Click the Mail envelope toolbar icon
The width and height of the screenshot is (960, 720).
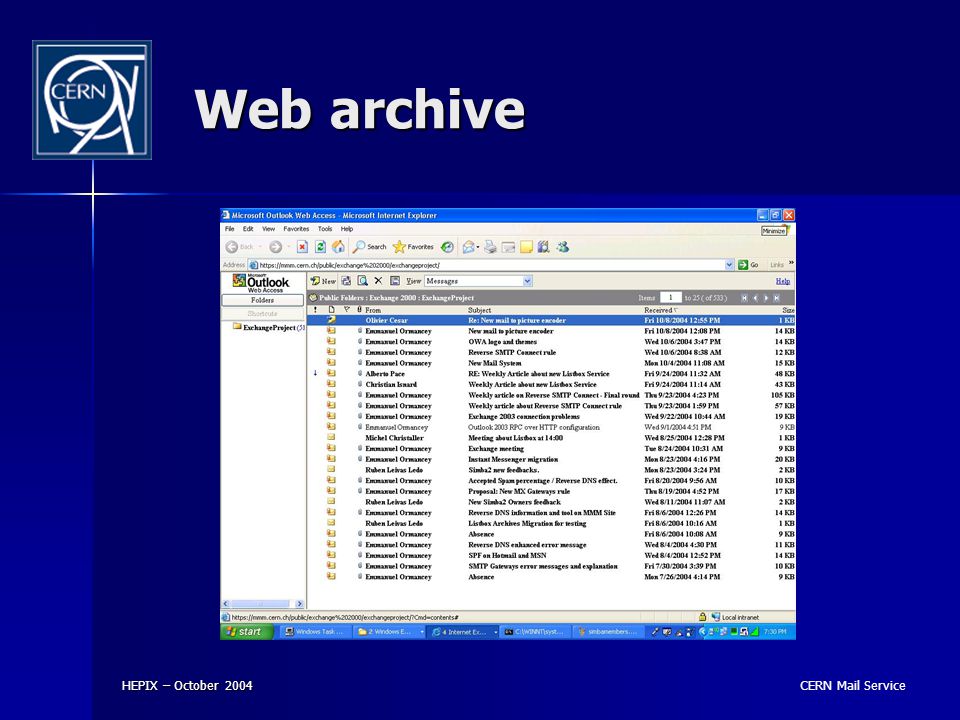pos(469,247)
